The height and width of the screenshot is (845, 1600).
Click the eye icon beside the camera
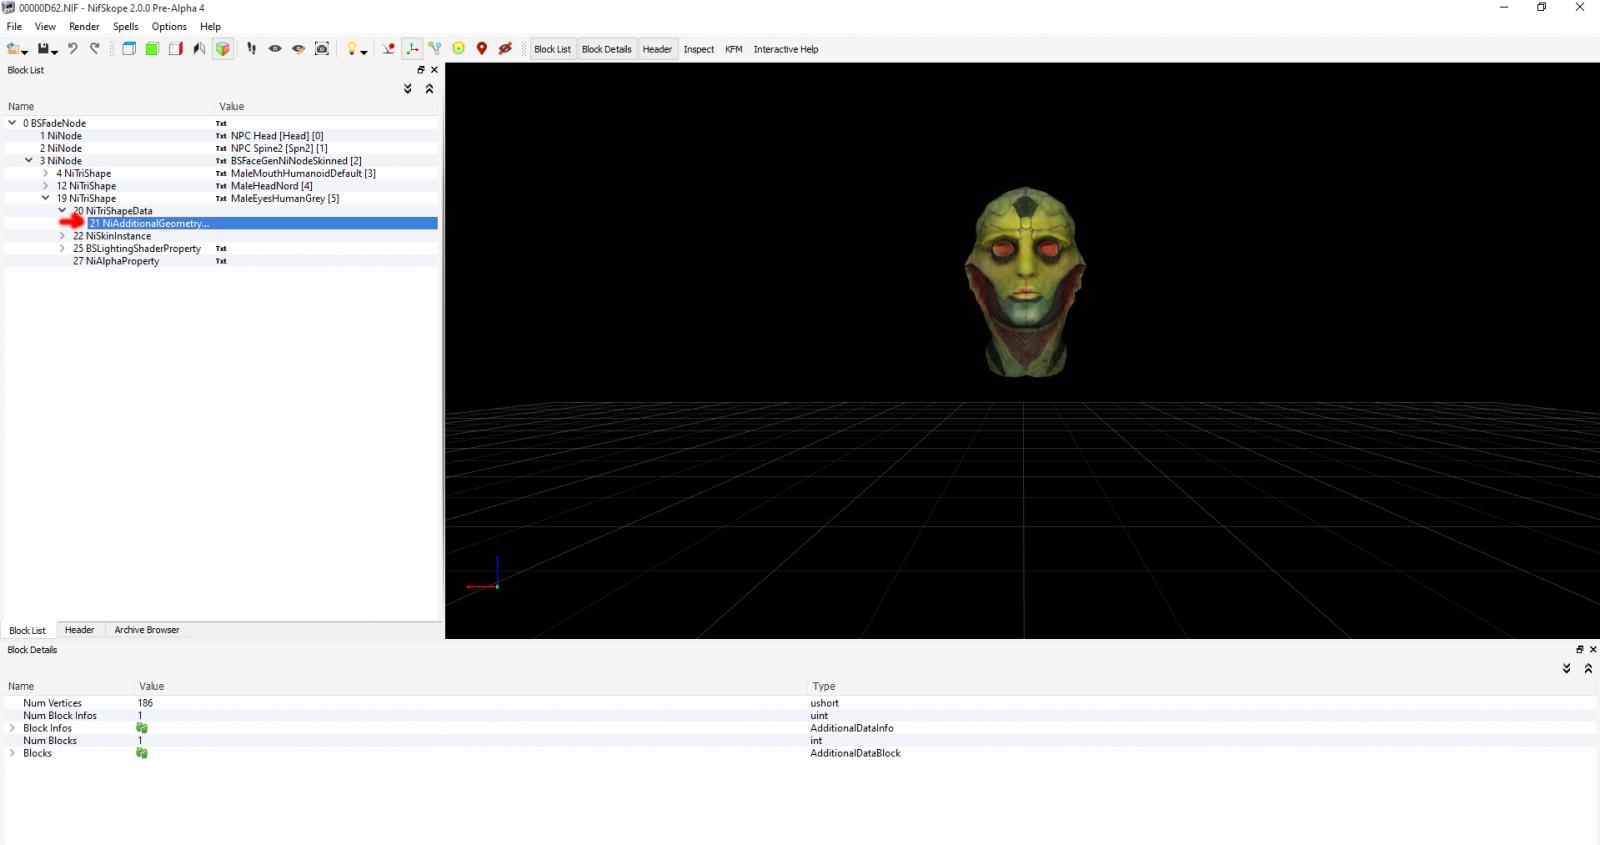(x=298, y=49)
